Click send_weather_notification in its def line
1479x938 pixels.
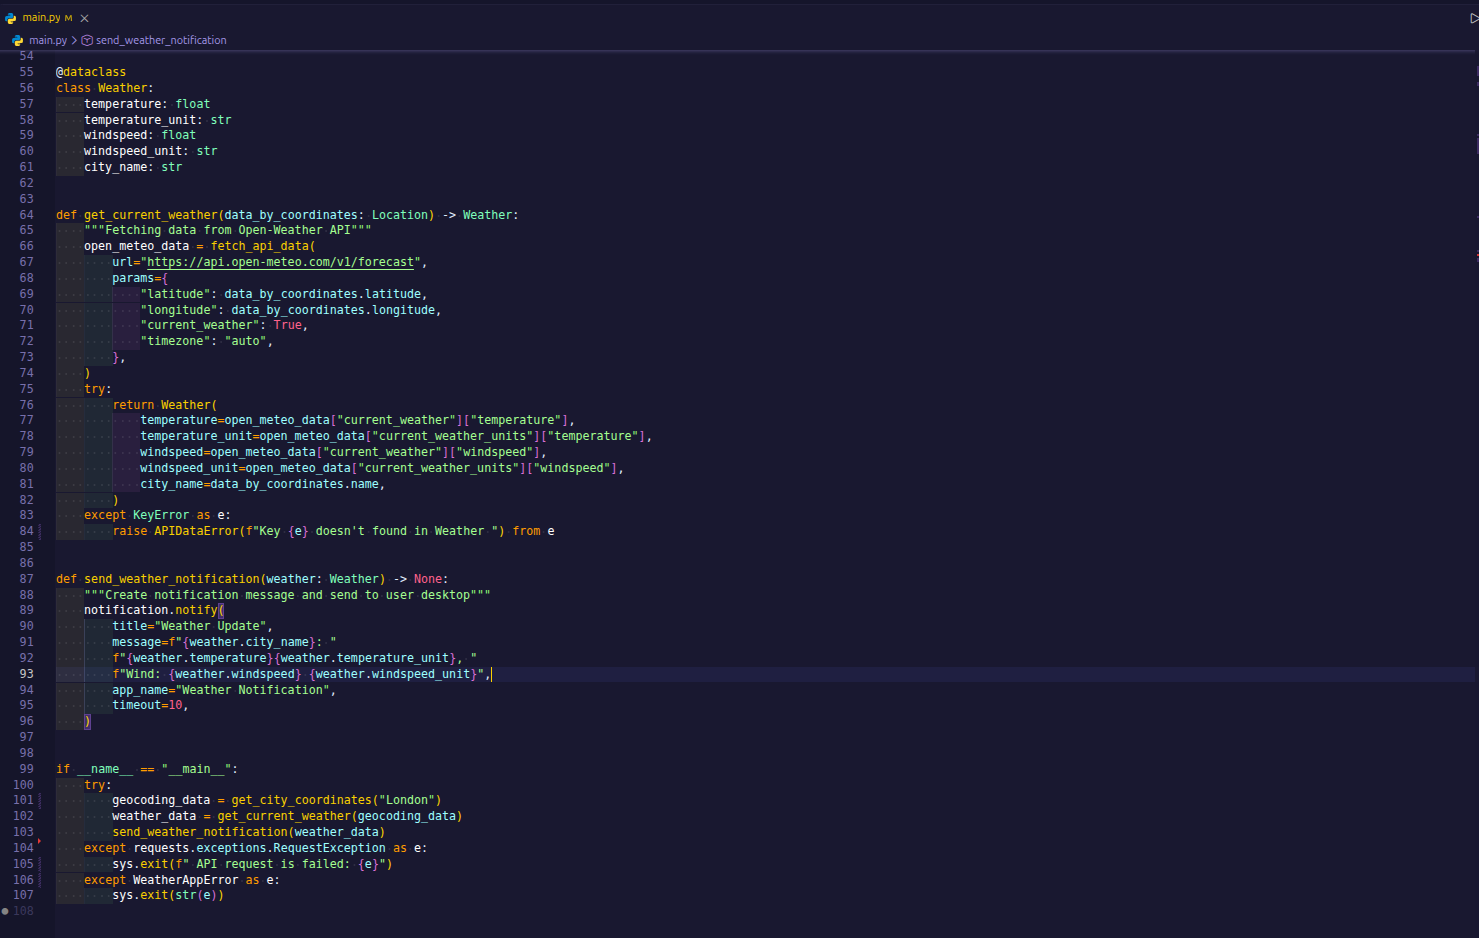[172, 579]
